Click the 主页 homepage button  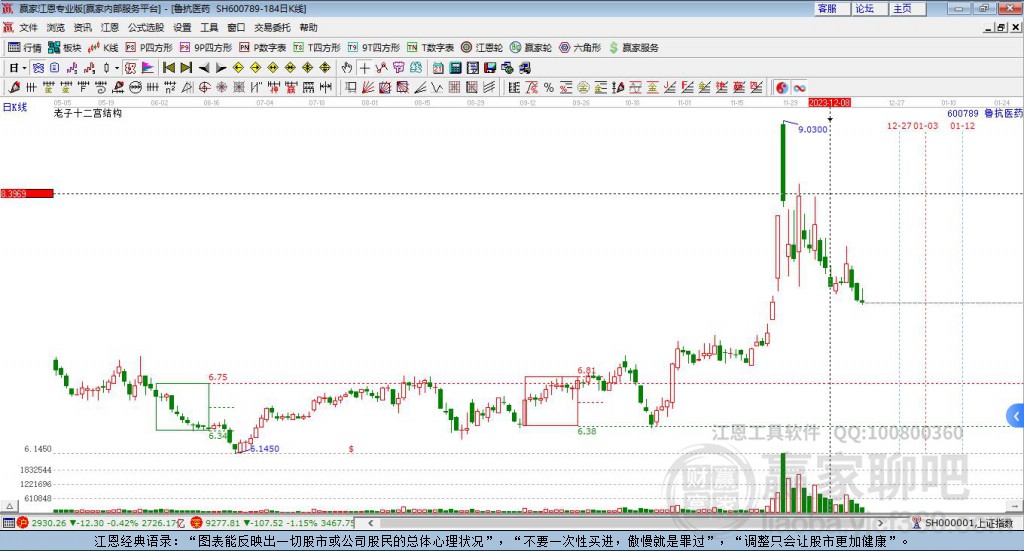click(x=908, y=8)
